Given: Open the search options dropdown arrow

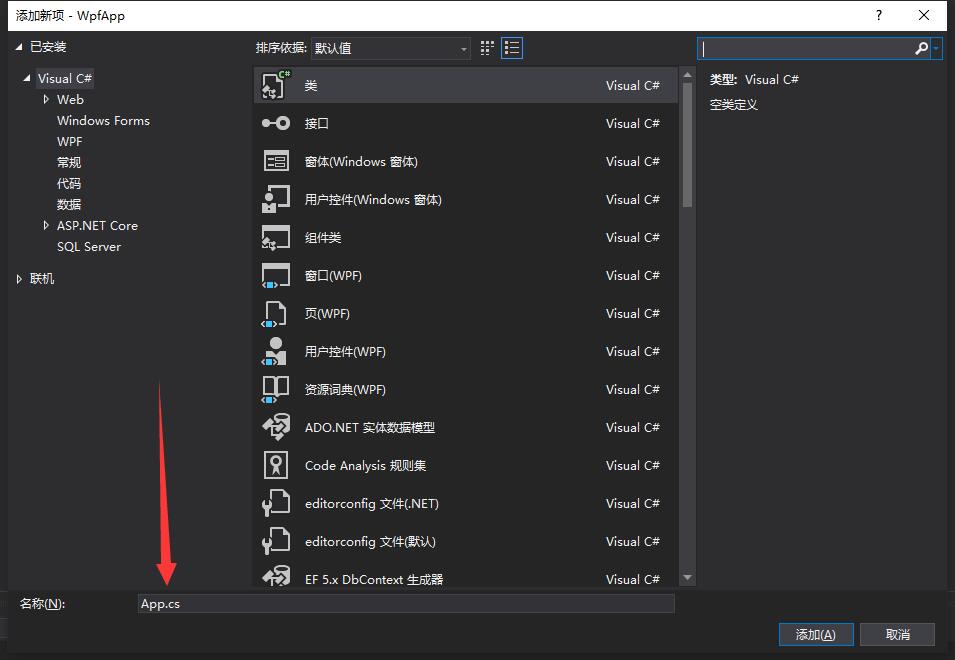Looking at the screenshot, I should coord(936,48).
